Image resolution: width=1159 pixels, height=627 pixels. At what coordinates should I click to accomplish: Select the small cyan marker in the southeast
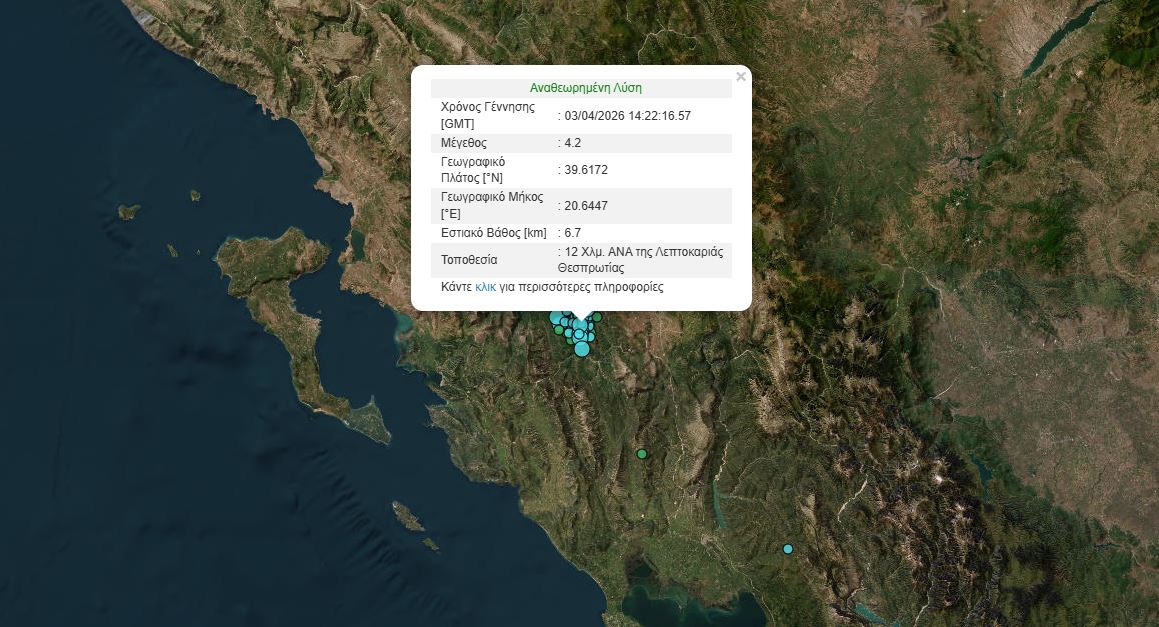[787, 548]
